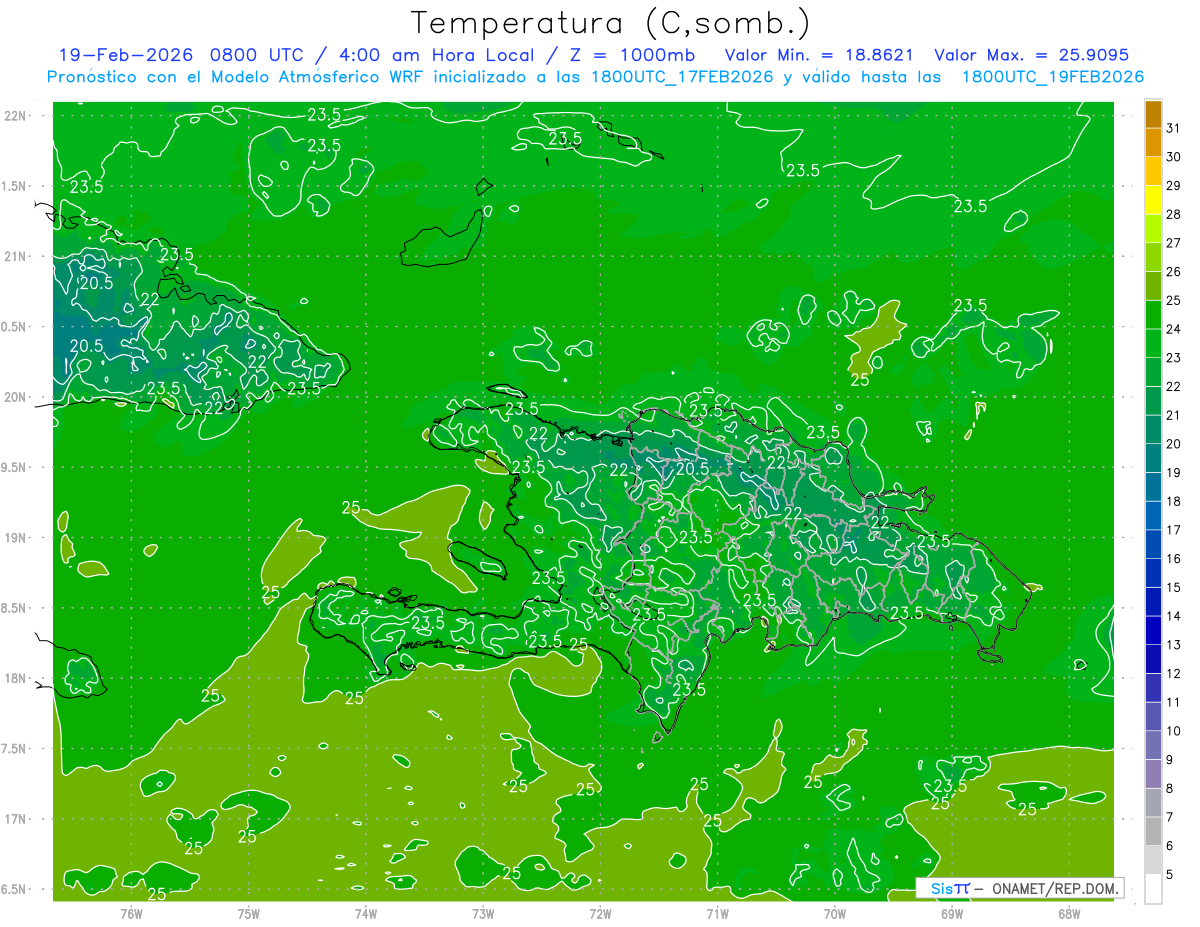Pick the teal swatch between 19 and 20
The width and height of the screenshot is (1200, 927).
click(x=1154, y=458)
